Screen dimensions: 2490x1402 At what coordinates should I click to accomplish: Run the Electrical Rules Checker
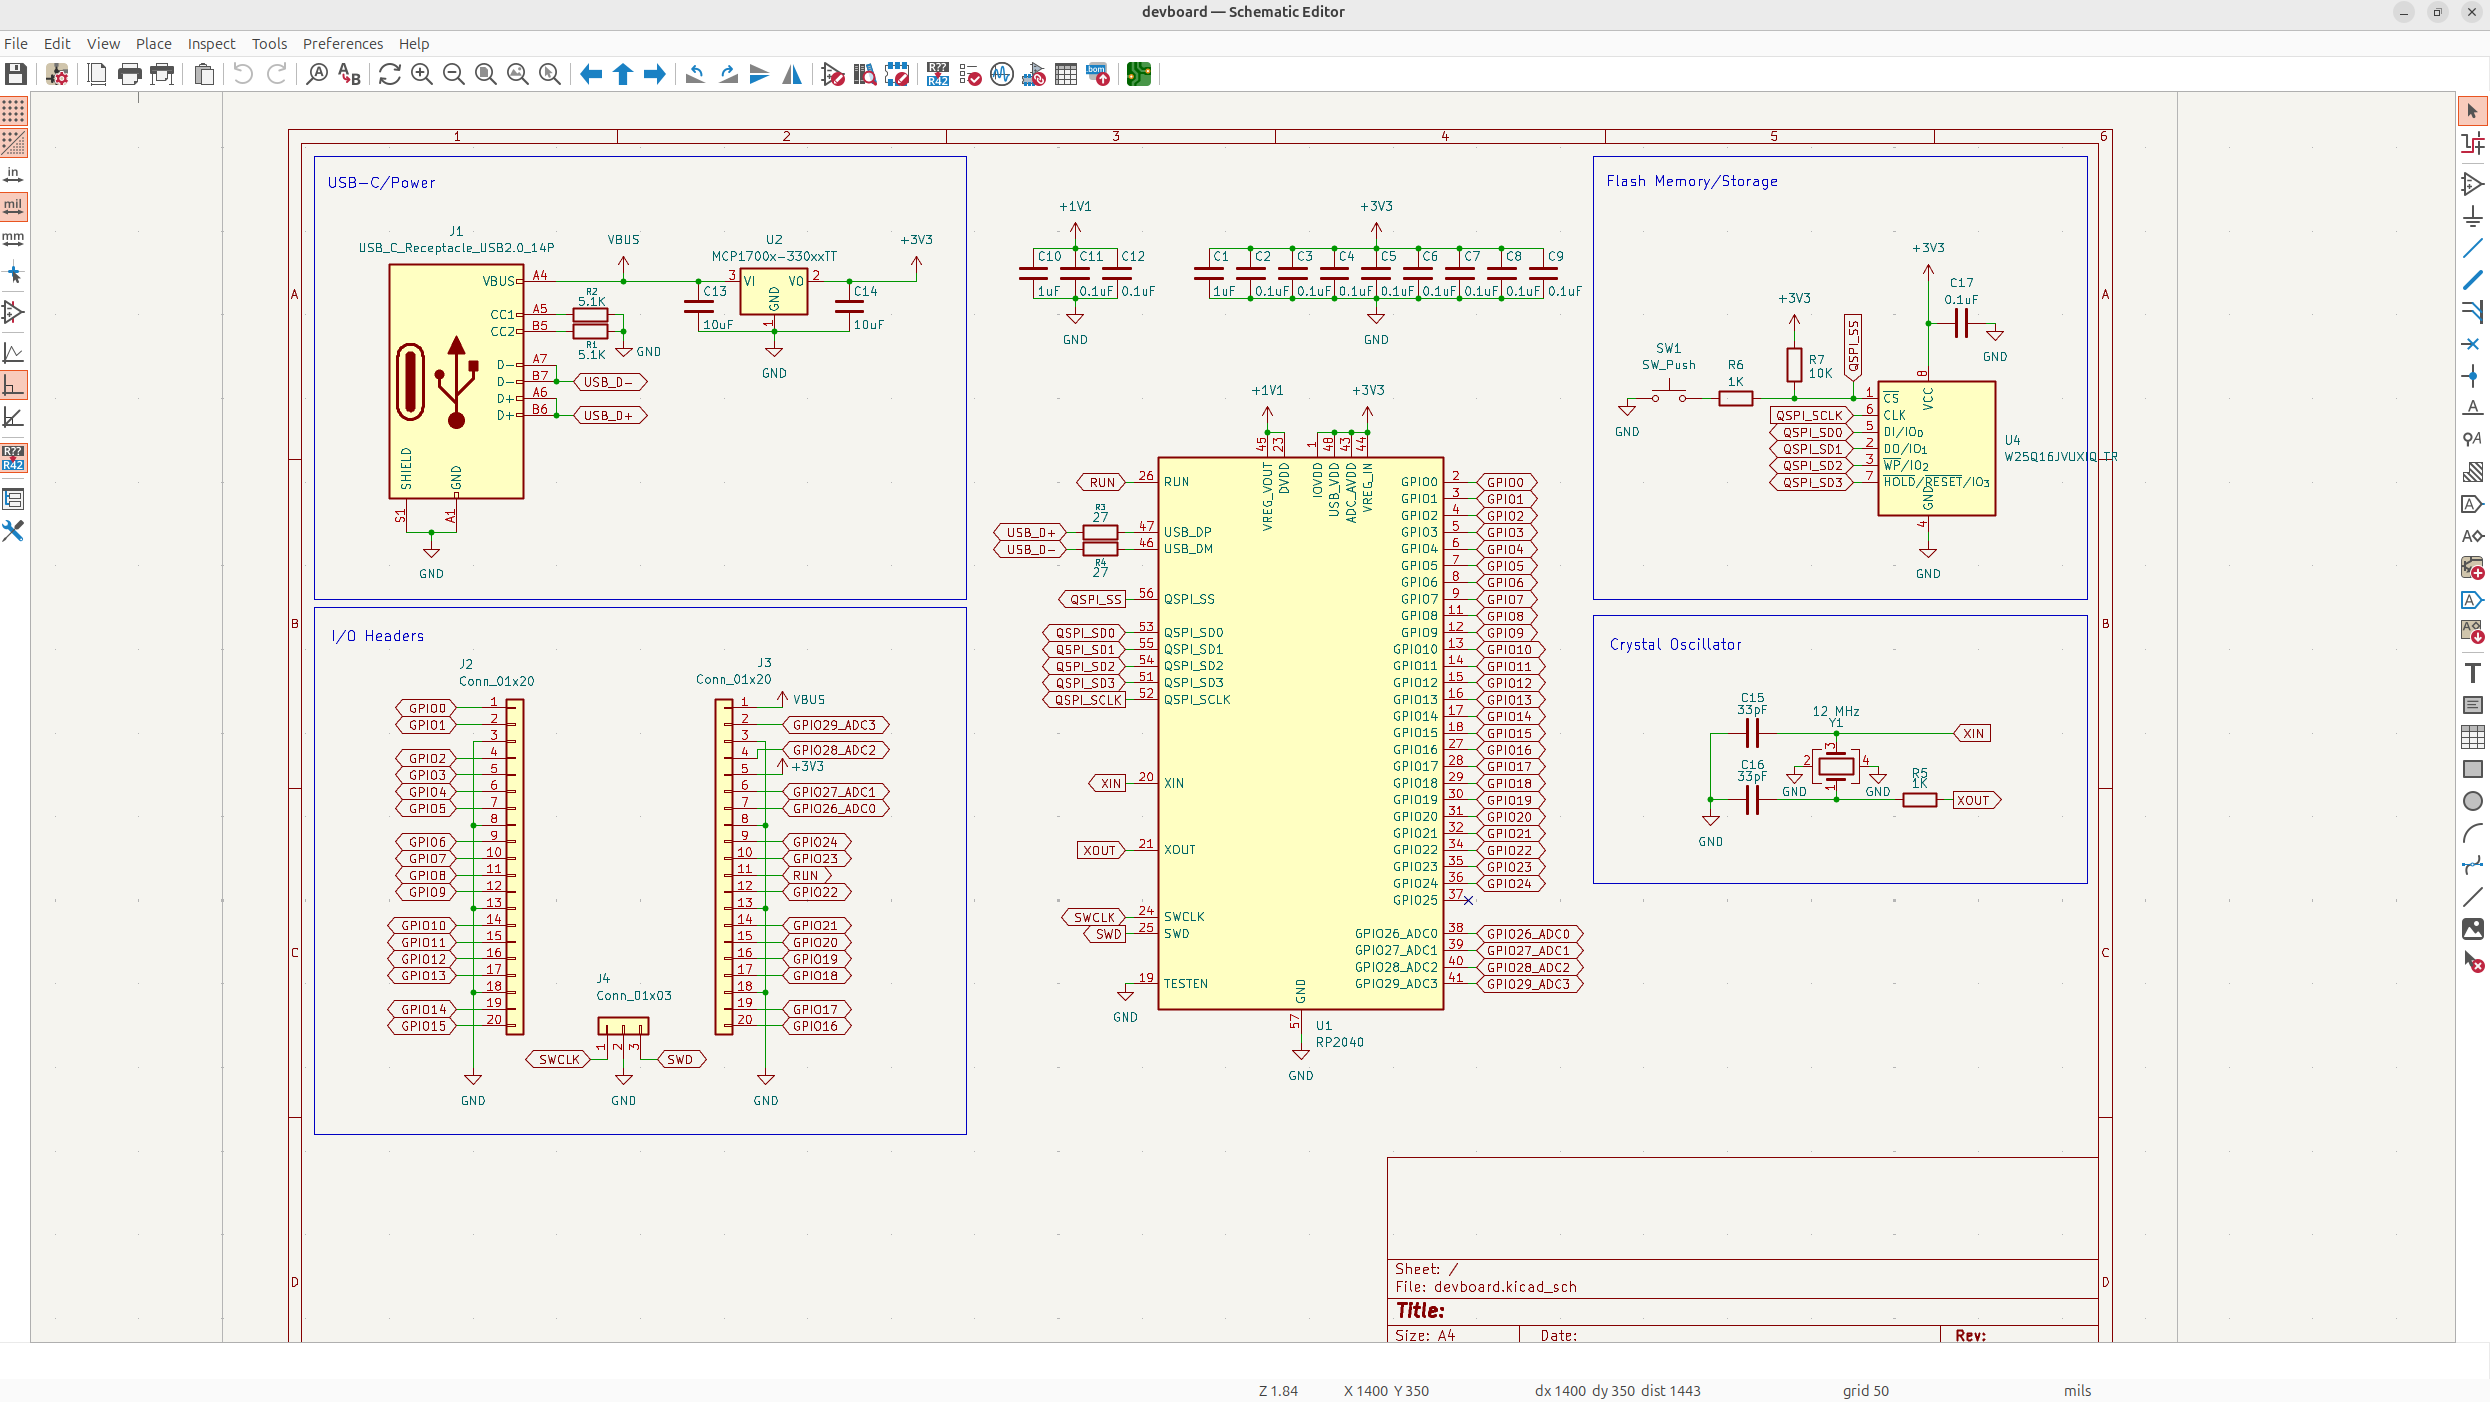point(970,74)
